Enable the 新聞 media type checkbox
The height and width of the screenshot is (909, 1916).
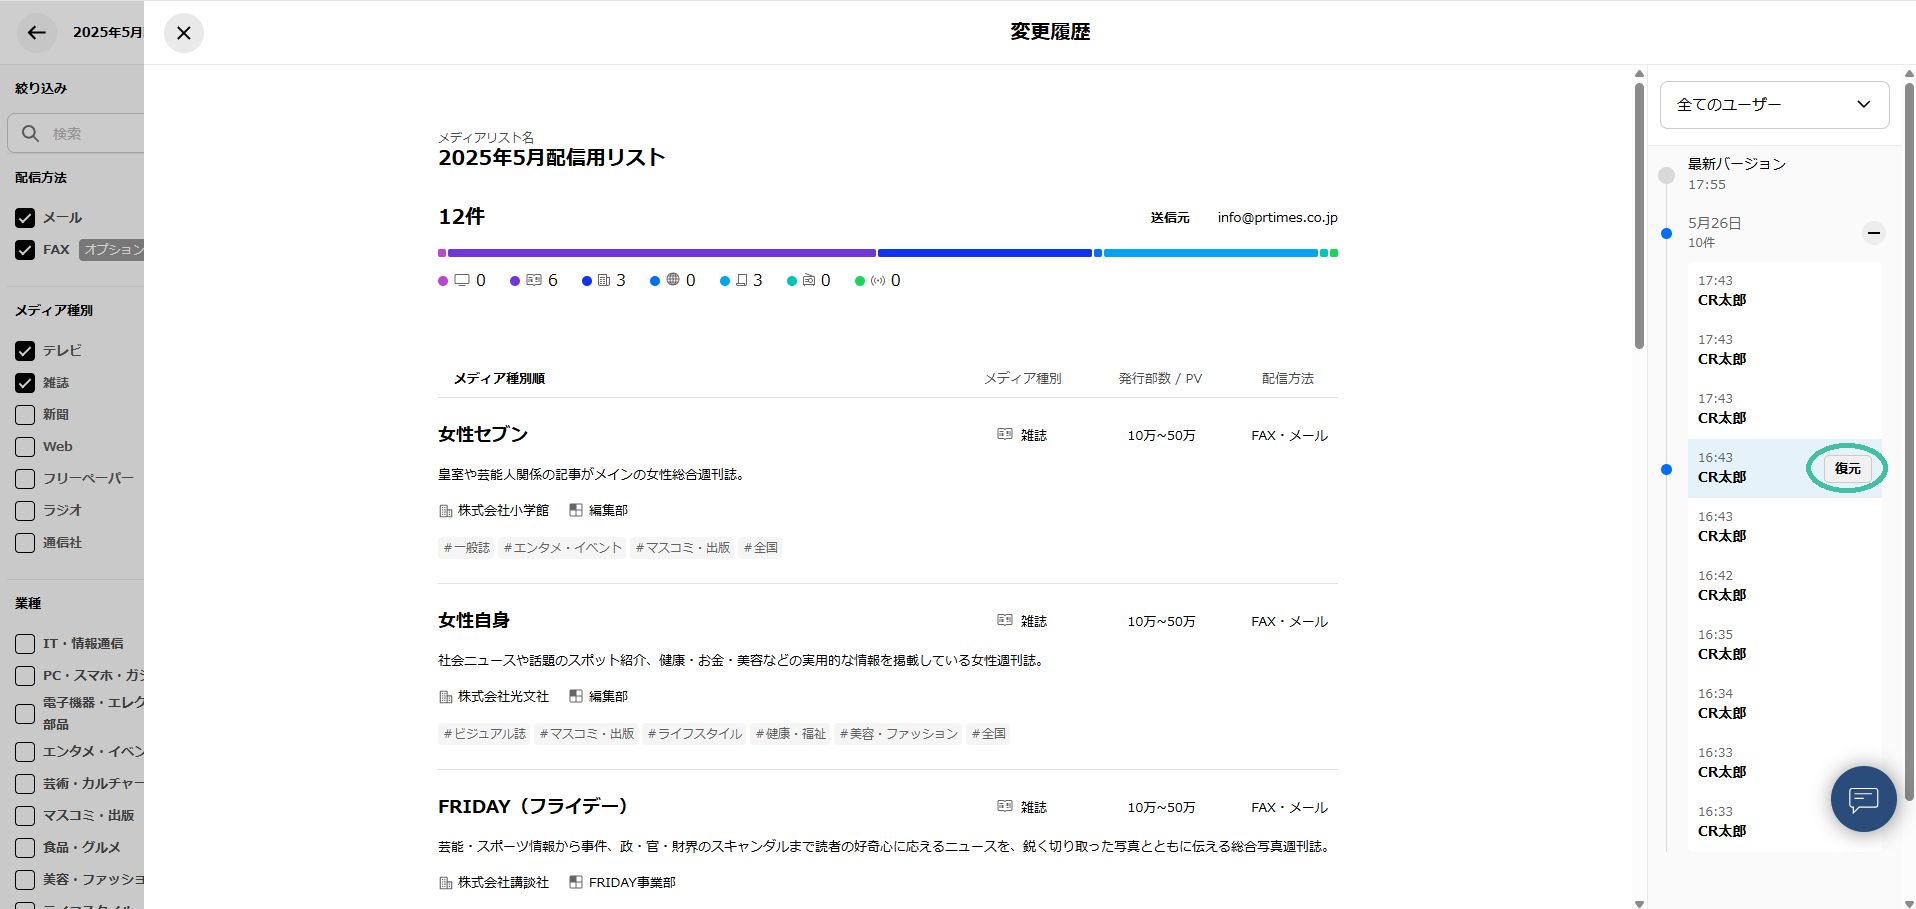25,415
